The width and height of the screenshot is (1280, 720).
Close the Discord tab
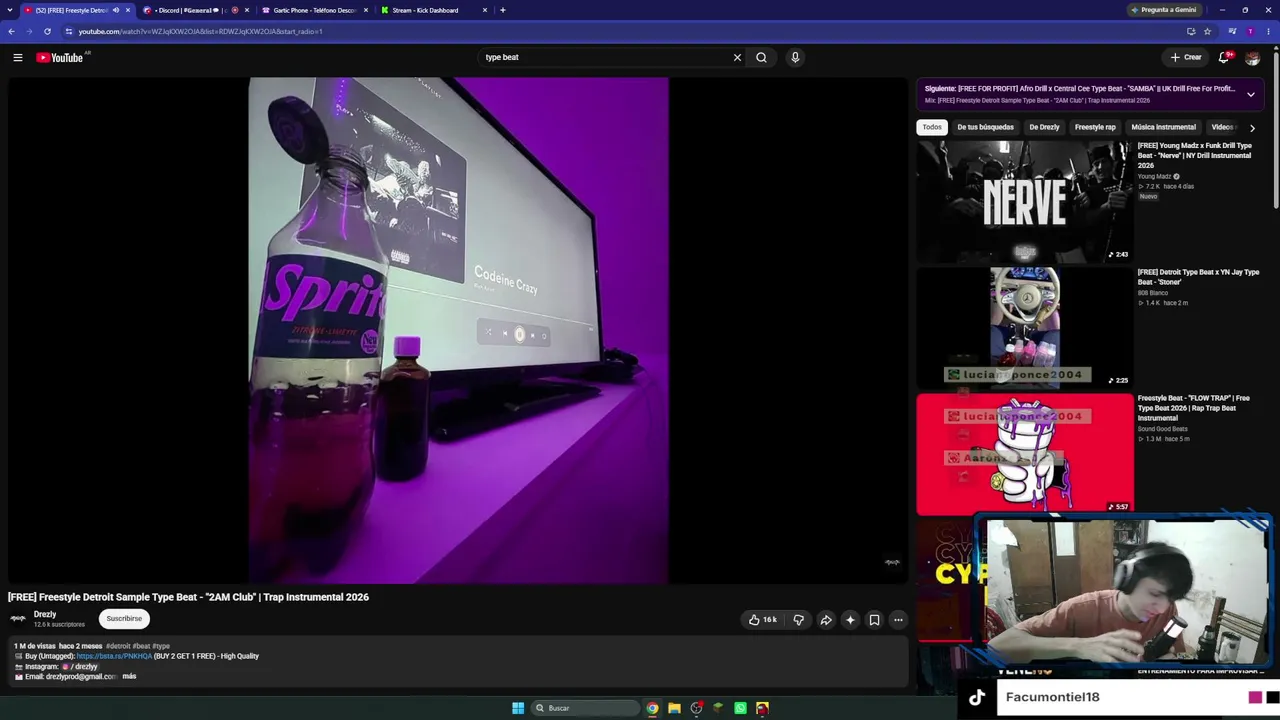tap(247, 10)
